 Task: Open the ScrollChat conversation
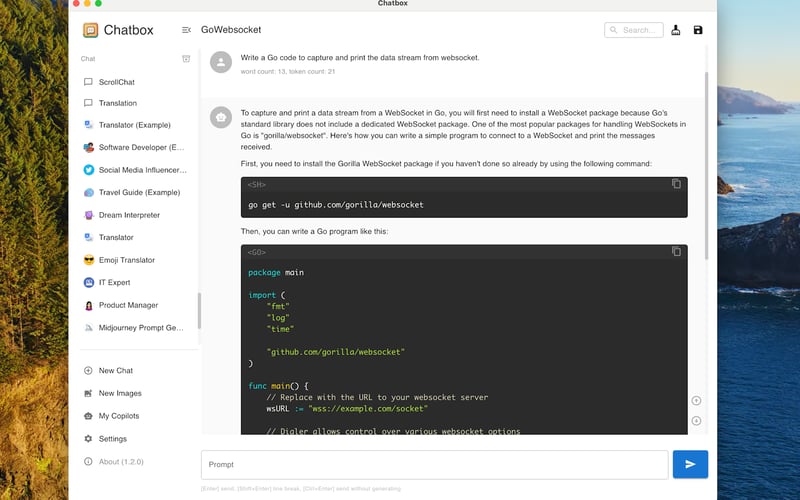click(118, 81)
